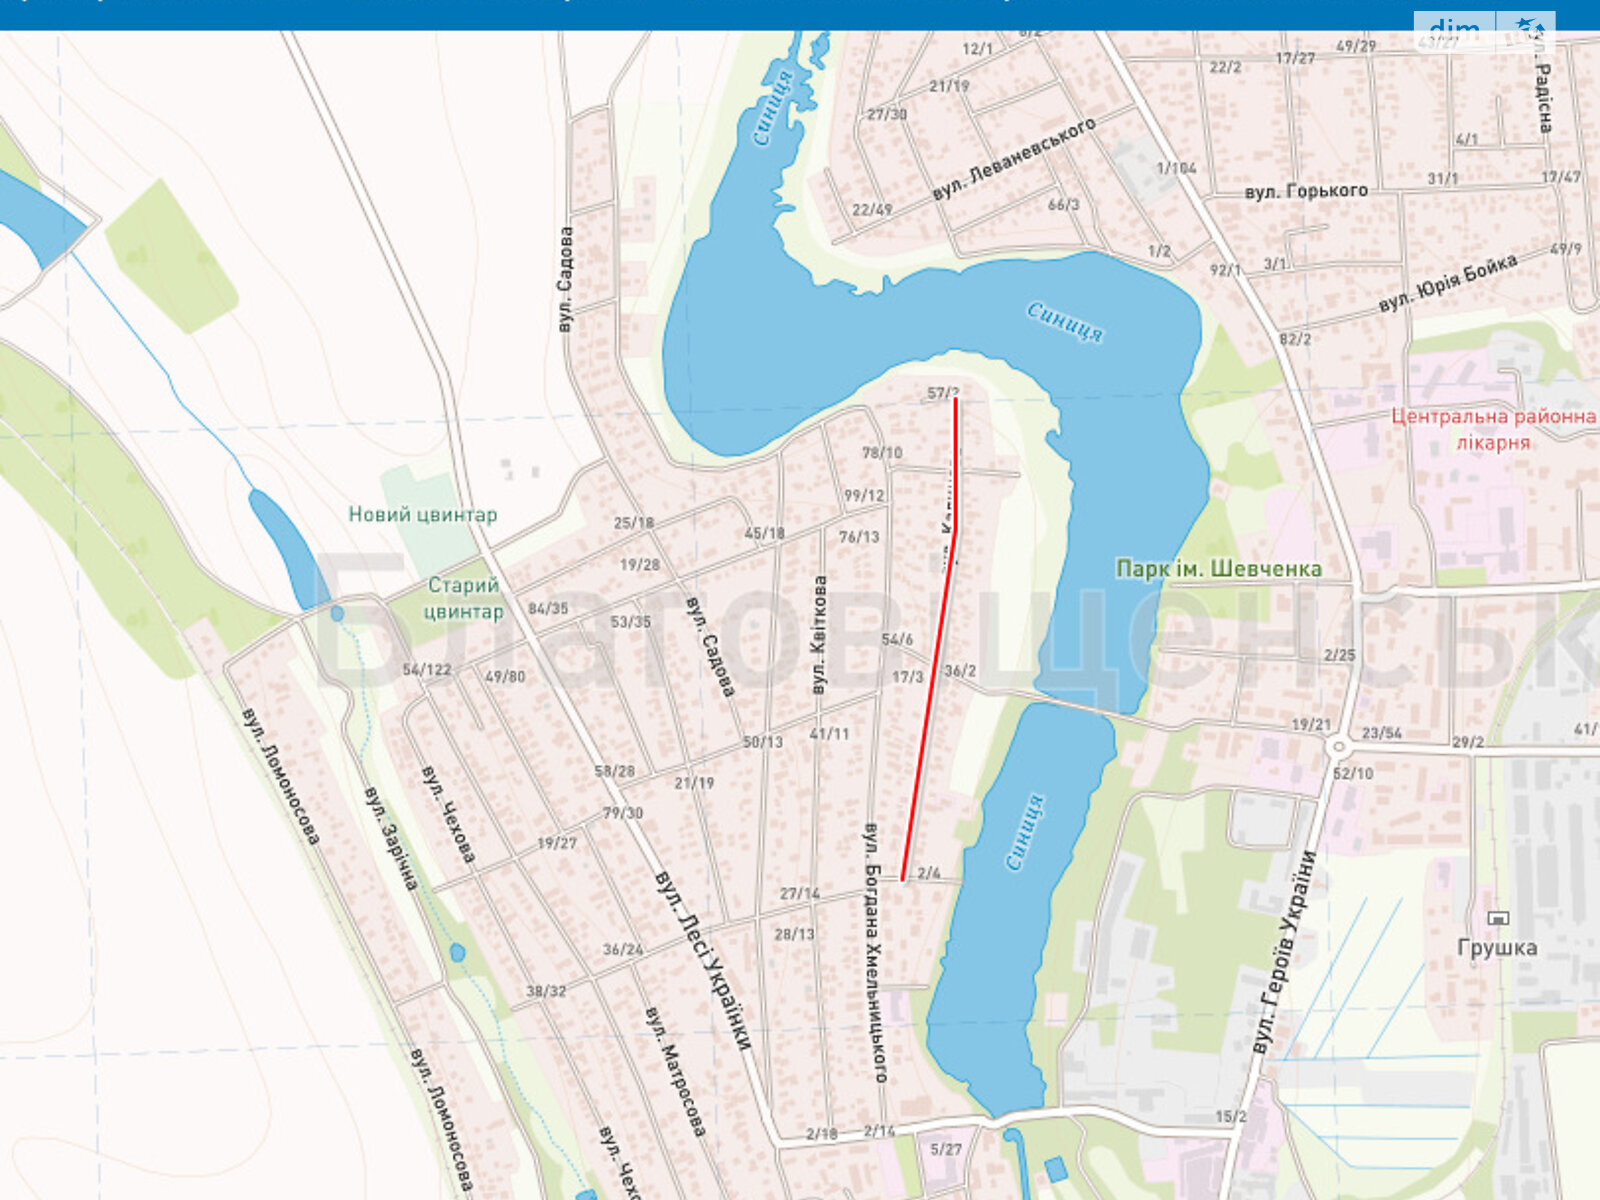Select street label вул. Юрія Бойка
The image size is (1600, 1200).
coord(1448,283)
